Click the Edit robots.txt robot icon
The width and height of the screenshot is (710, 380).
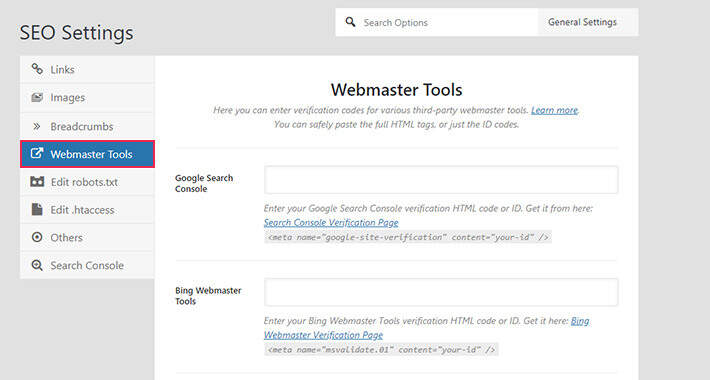[x=37, y=182]
